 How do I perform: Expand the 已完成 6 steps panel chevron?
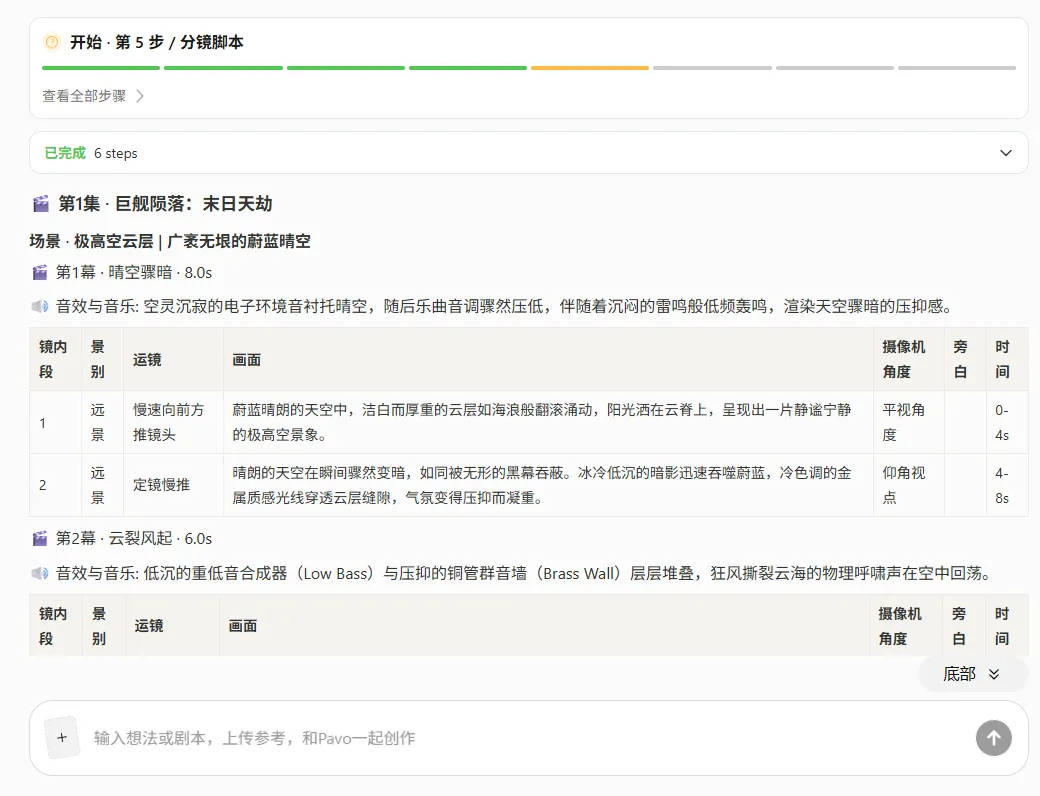(x=1006, y=153)
